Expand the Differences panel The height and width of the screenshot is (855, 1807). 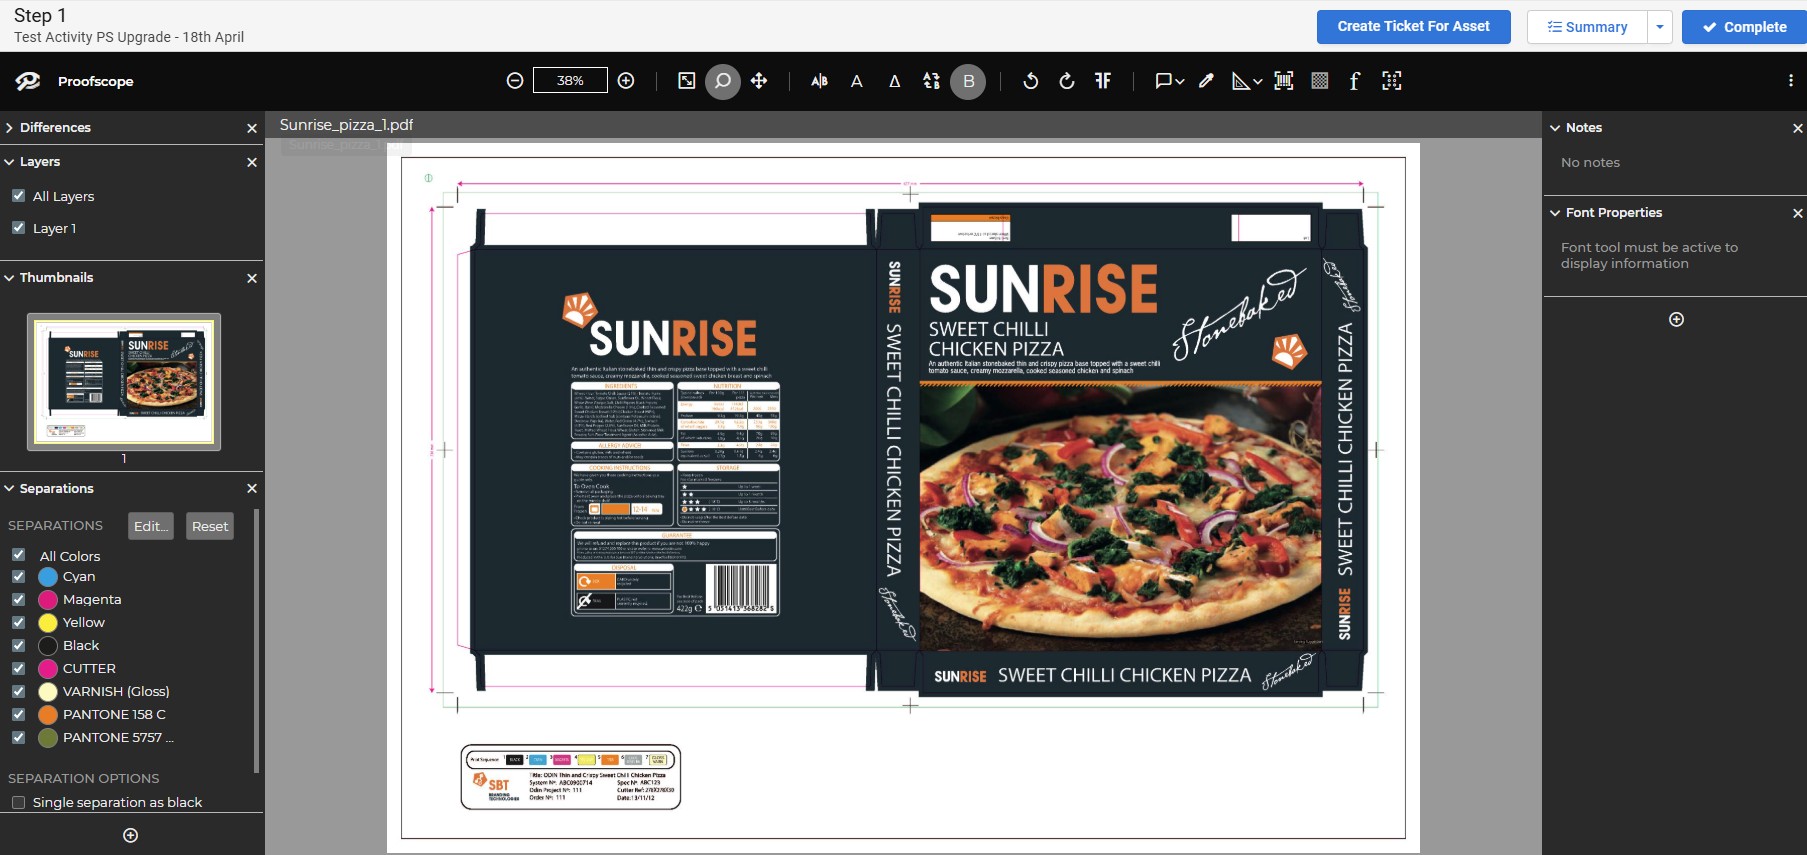(x=9, y=128)
